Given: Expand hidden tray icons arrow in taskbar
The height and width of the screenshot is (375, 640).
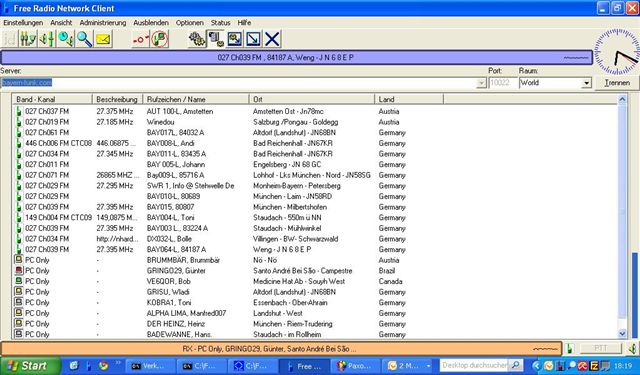Looking at the screenshot, I should click(x=536, y=366).
